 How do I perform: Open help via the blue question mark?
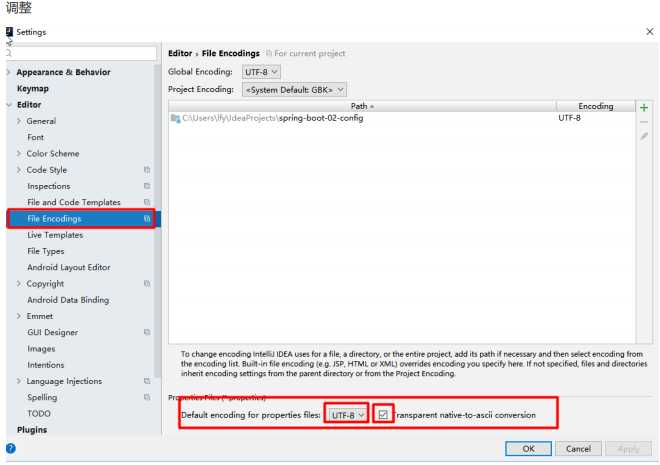click(x=11, y=448)
